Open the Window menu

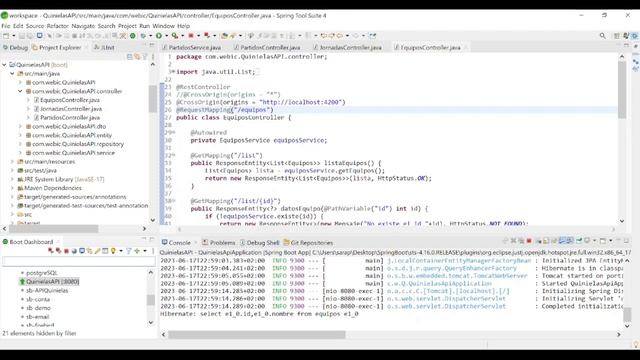point(163,26)
